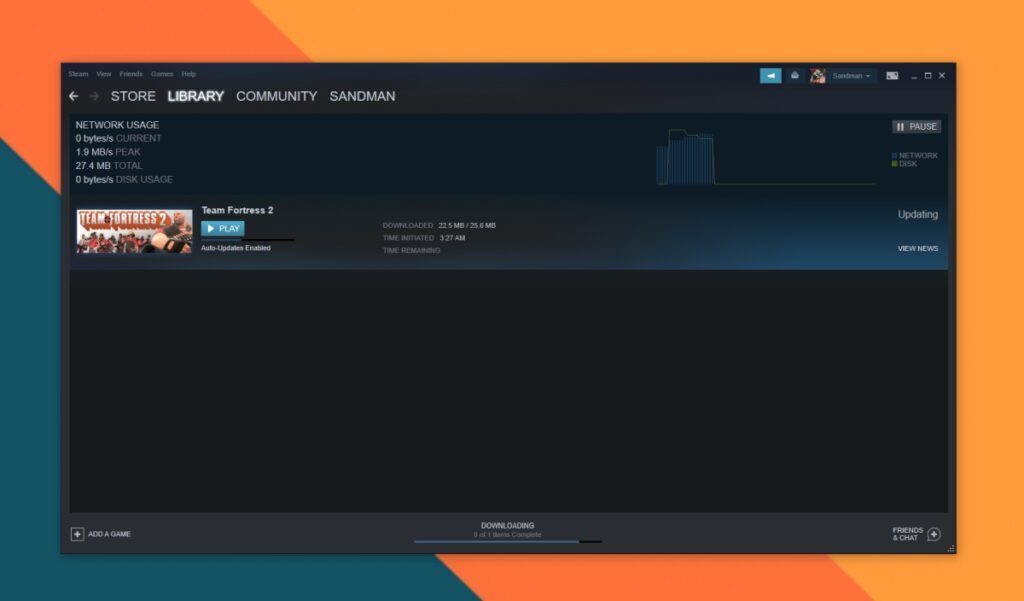Switch to Big Picture mode icon

coord(893,75)
